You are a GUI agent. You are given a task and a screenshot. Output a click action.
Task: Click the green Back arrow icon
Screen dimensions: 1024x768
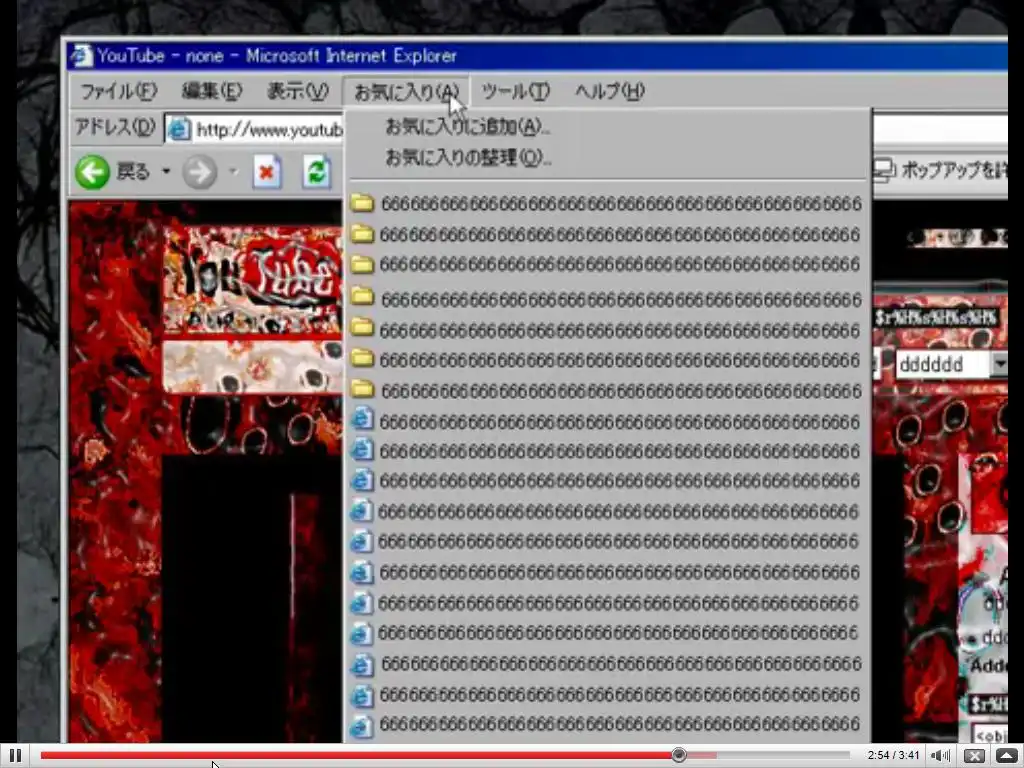(x=92, y=172)
